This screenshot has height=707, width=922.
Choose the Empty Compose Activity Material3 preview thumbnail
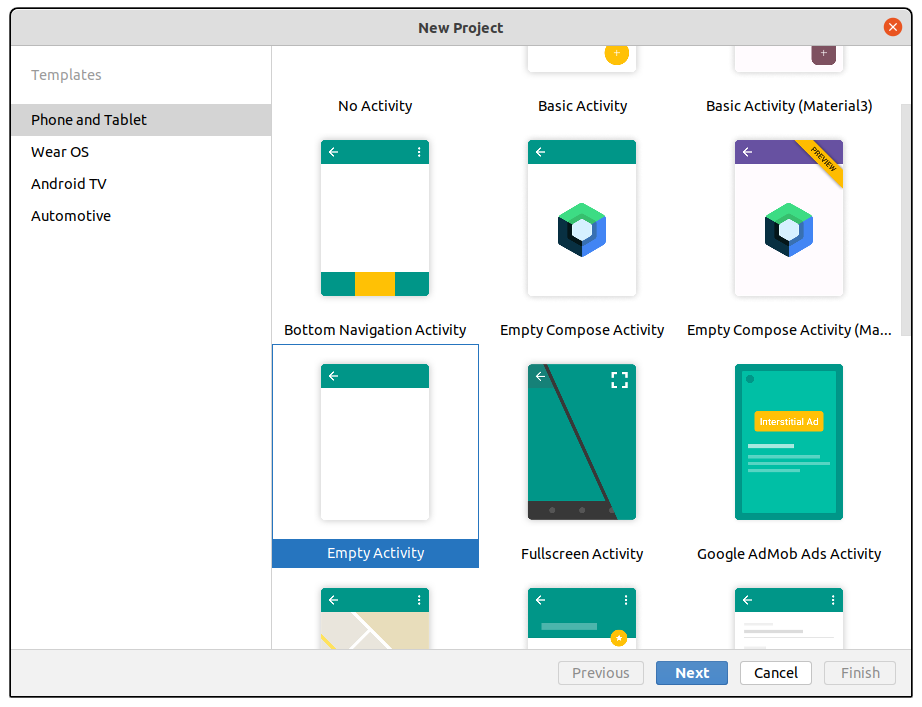(789, 218)
